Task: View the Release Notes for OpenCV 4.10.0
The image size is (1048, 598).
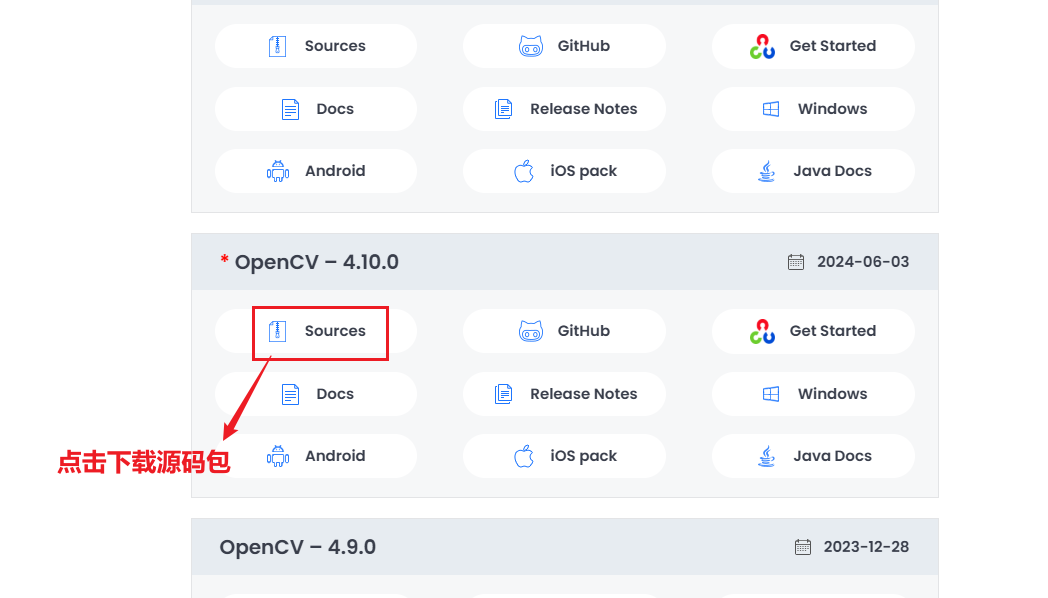Action: tap(564, 393)
